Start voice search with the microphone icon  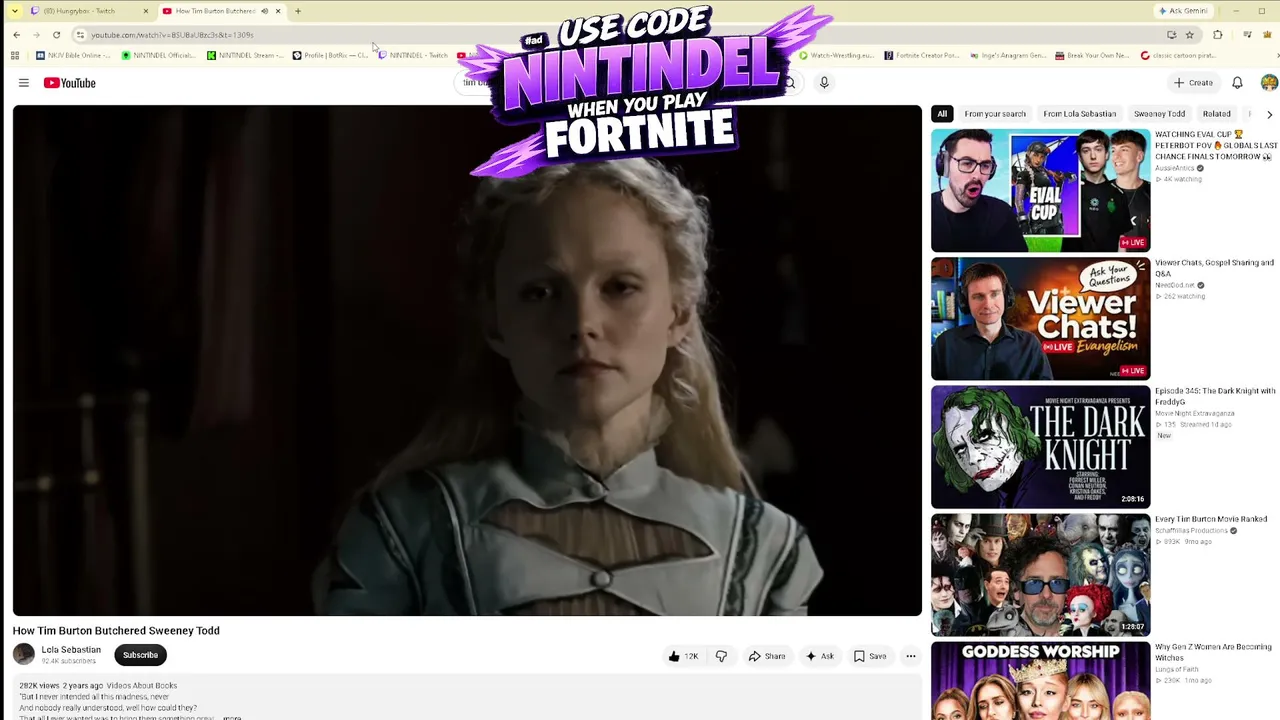(x=824, y=83)
